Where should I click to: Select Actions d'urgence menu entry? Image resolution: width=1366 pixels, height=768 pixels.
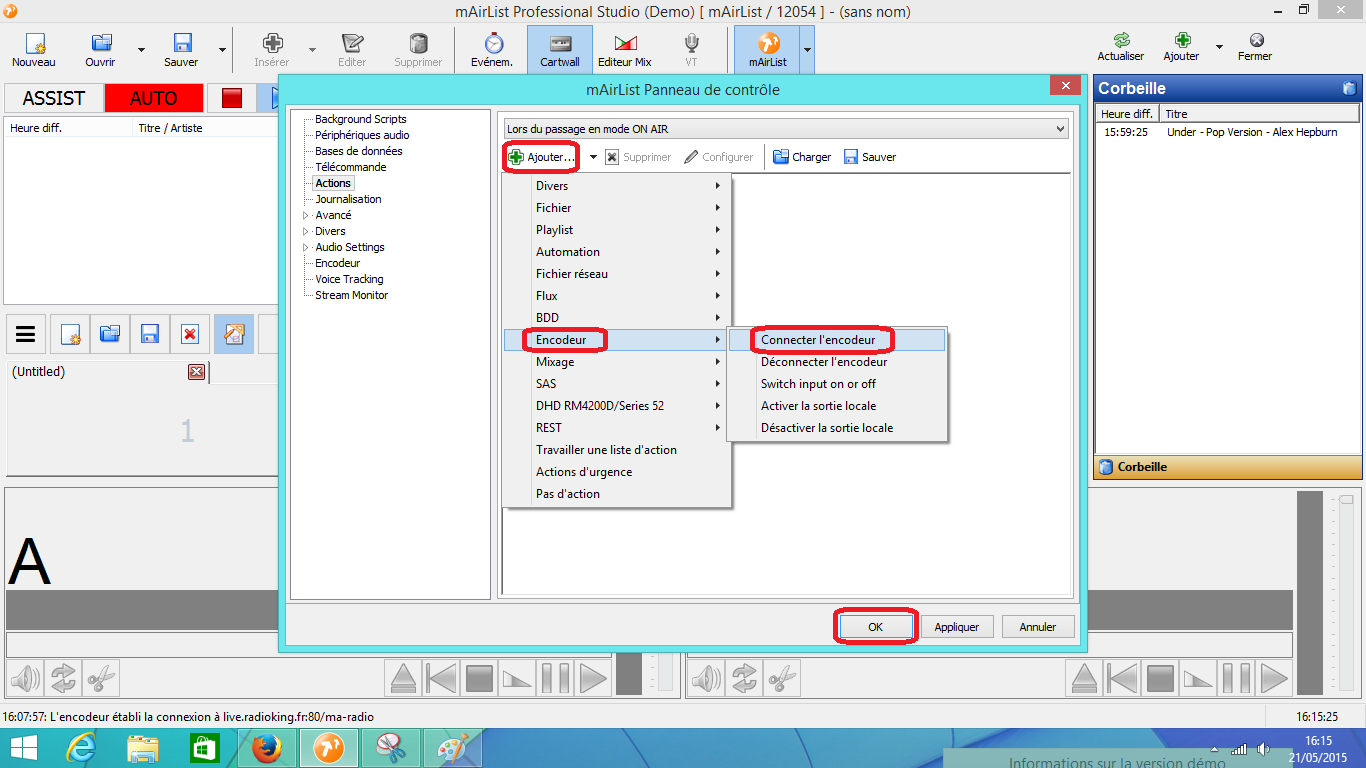[x=617, y=472]
